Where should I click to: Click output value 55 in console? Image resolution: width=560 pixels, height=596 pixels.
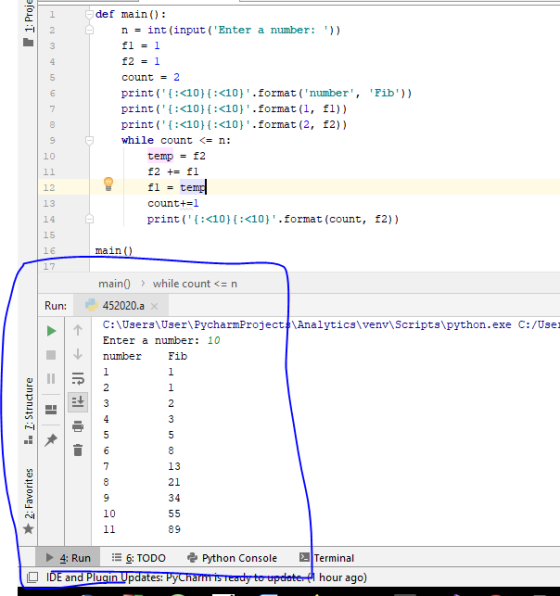pos(175,514)
